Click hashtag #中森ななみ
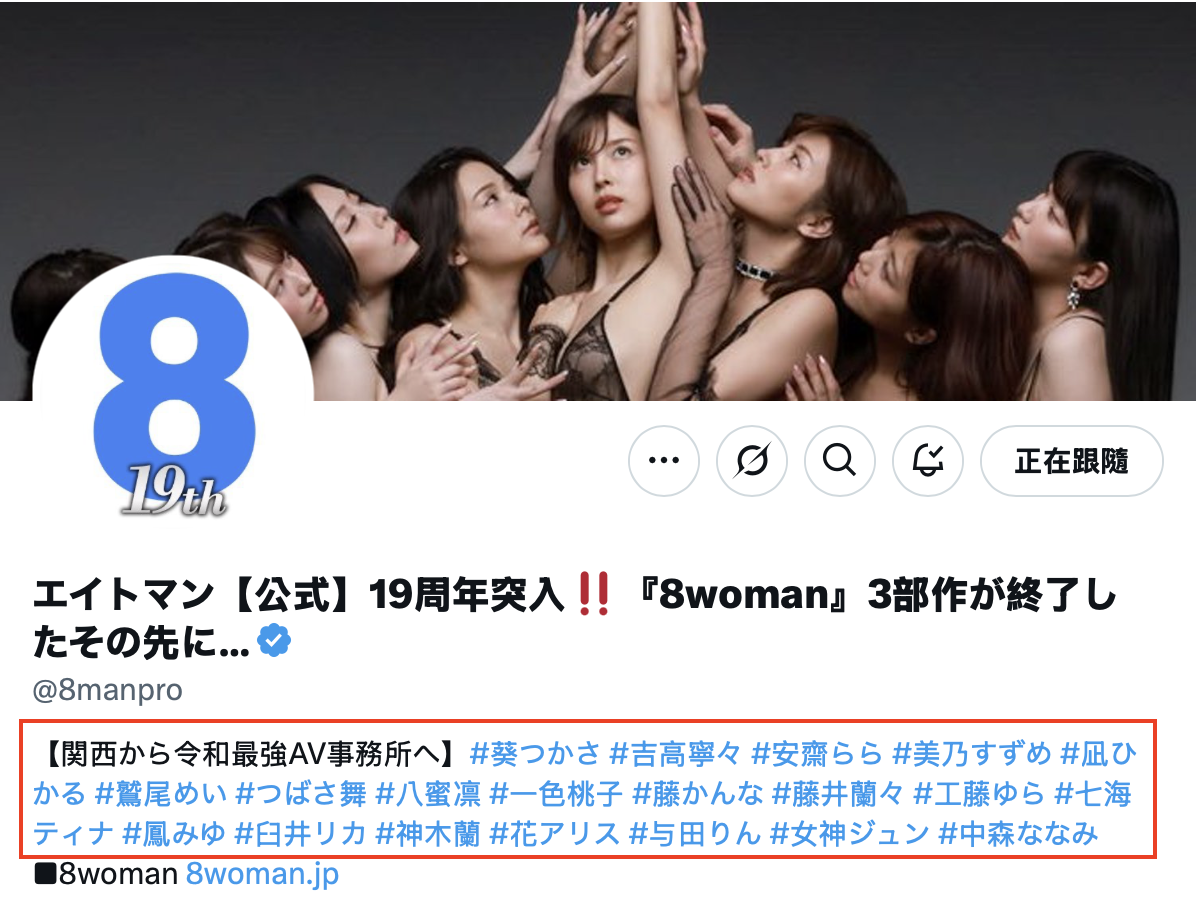This screenshot has height=900, width=1196. [1018, 834]
